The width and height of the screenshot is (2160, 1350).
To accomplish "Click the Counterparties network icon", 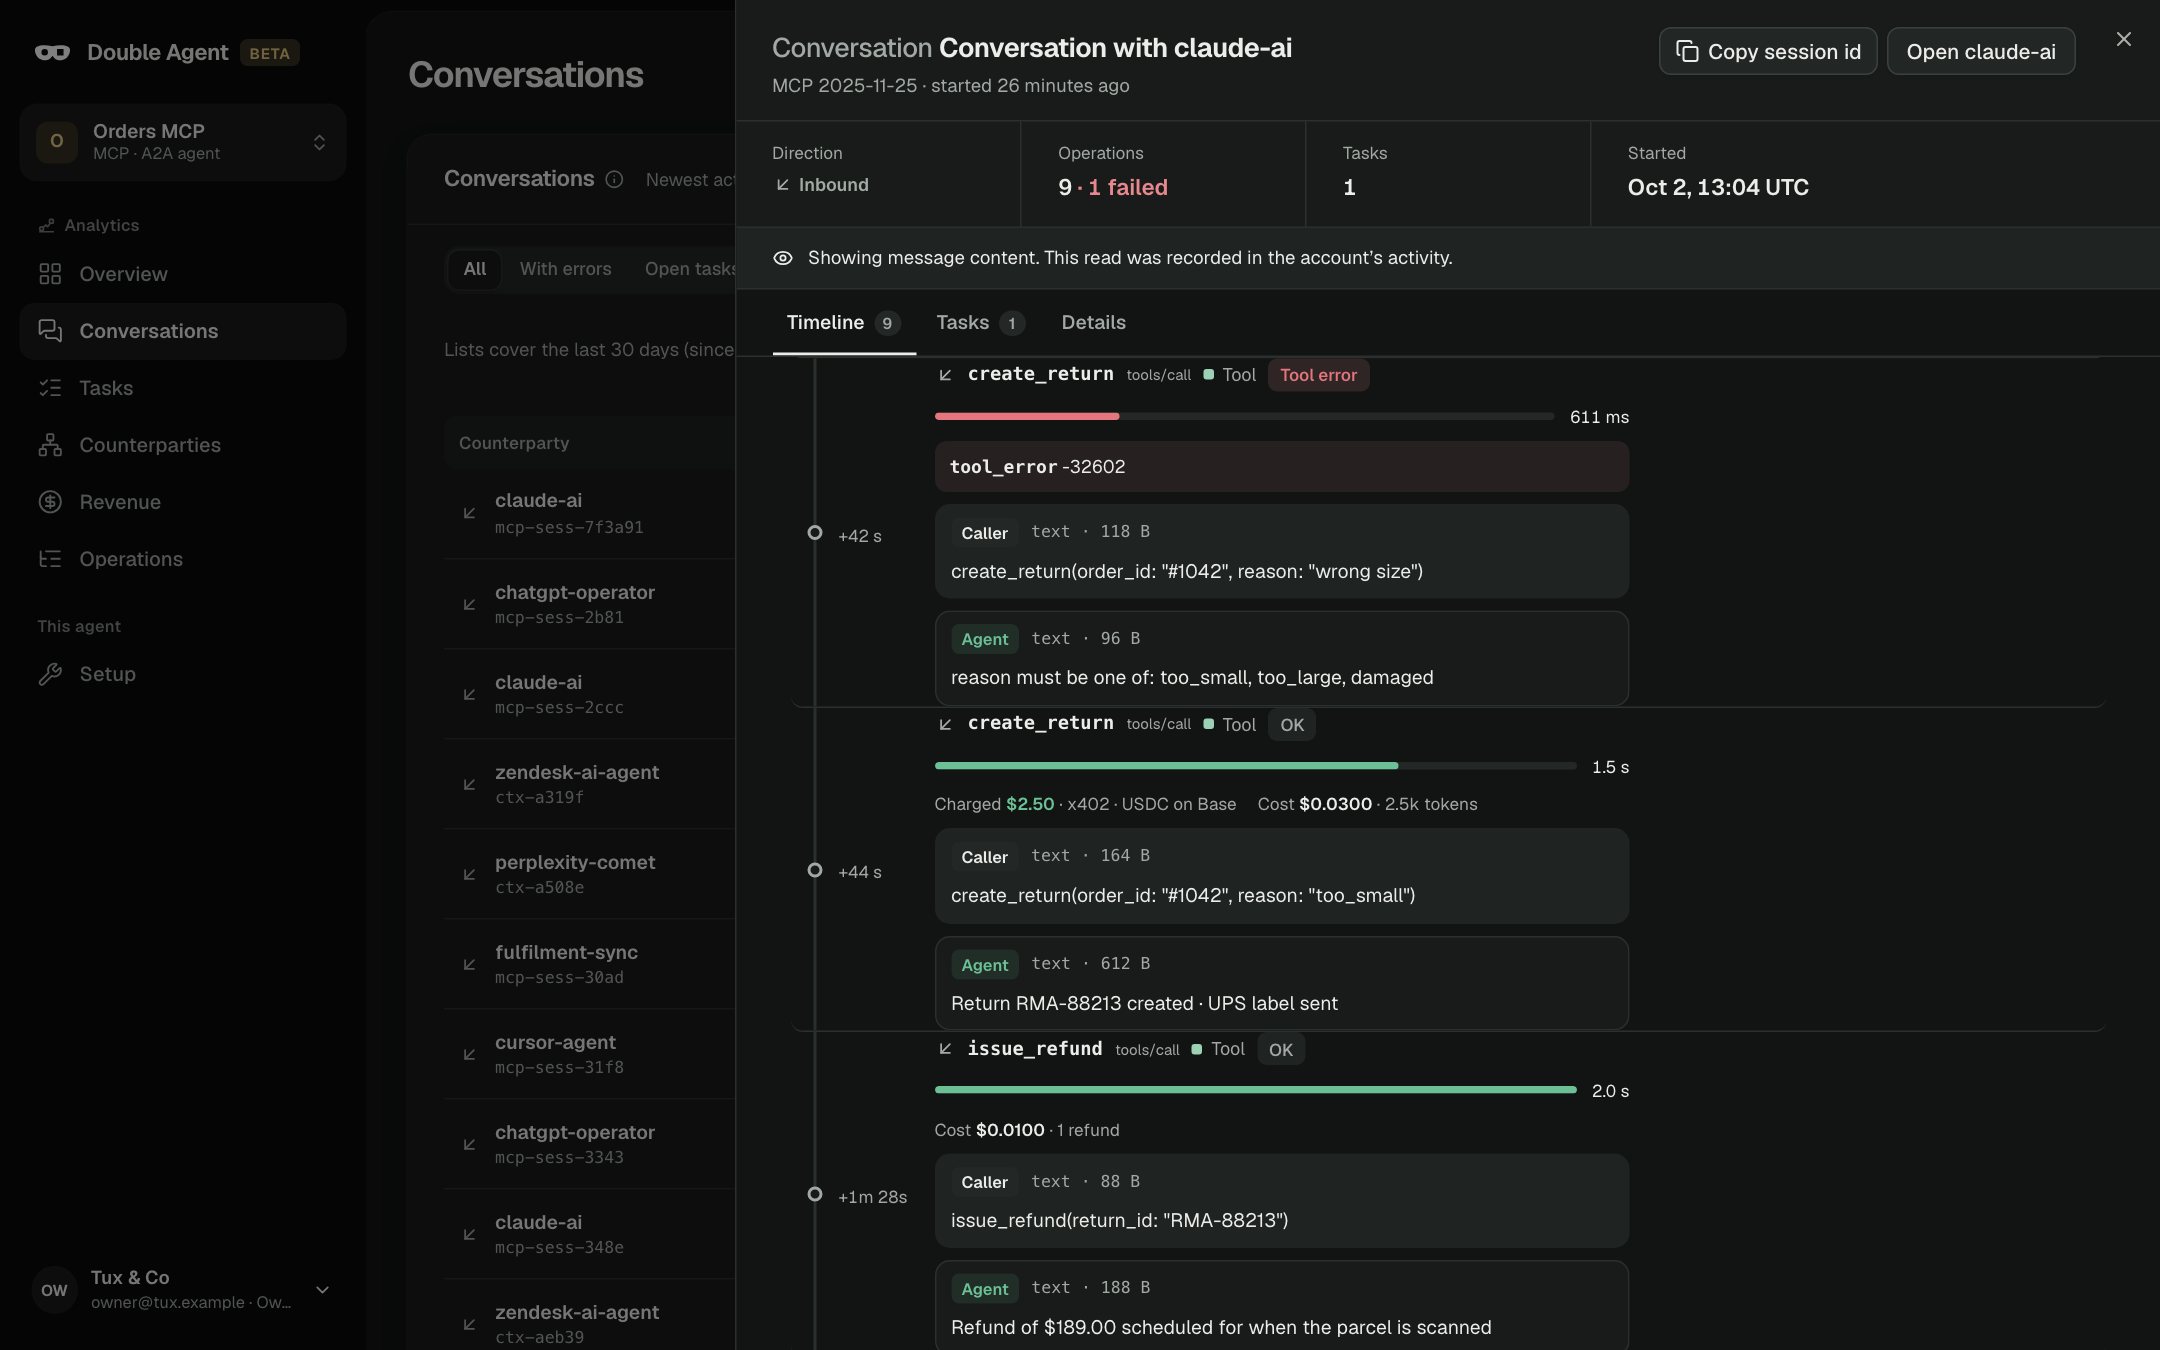I will pyautogui.click(x=50, y=445).
